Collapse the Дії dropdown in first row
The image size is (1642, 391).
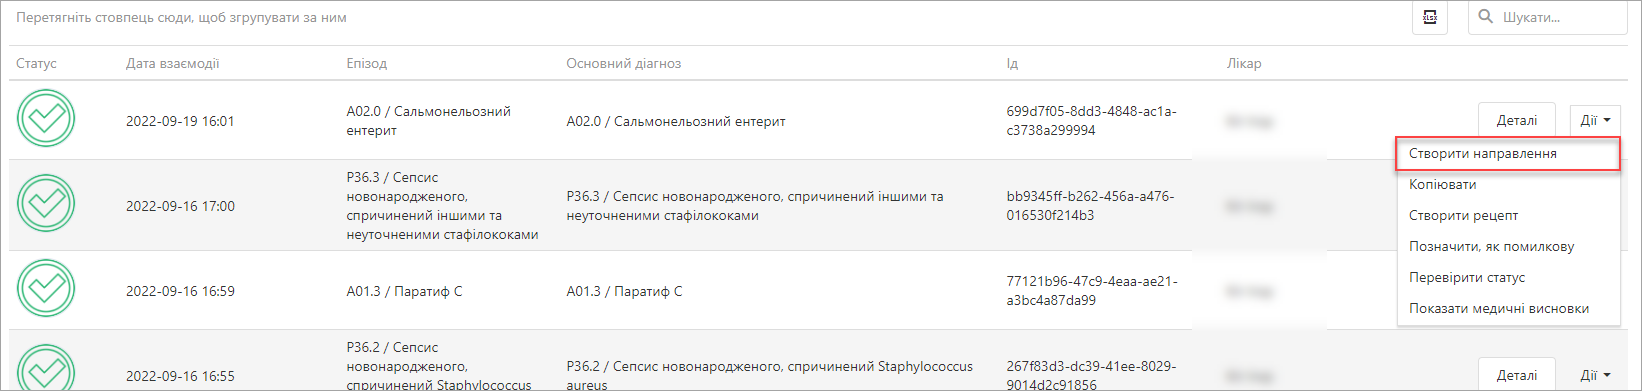1595,120
